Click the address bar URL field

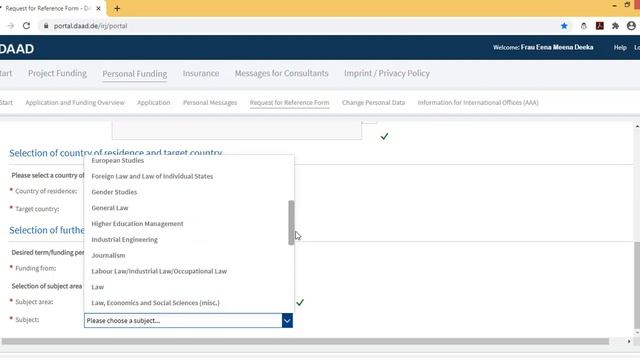(x=90, y=26)
